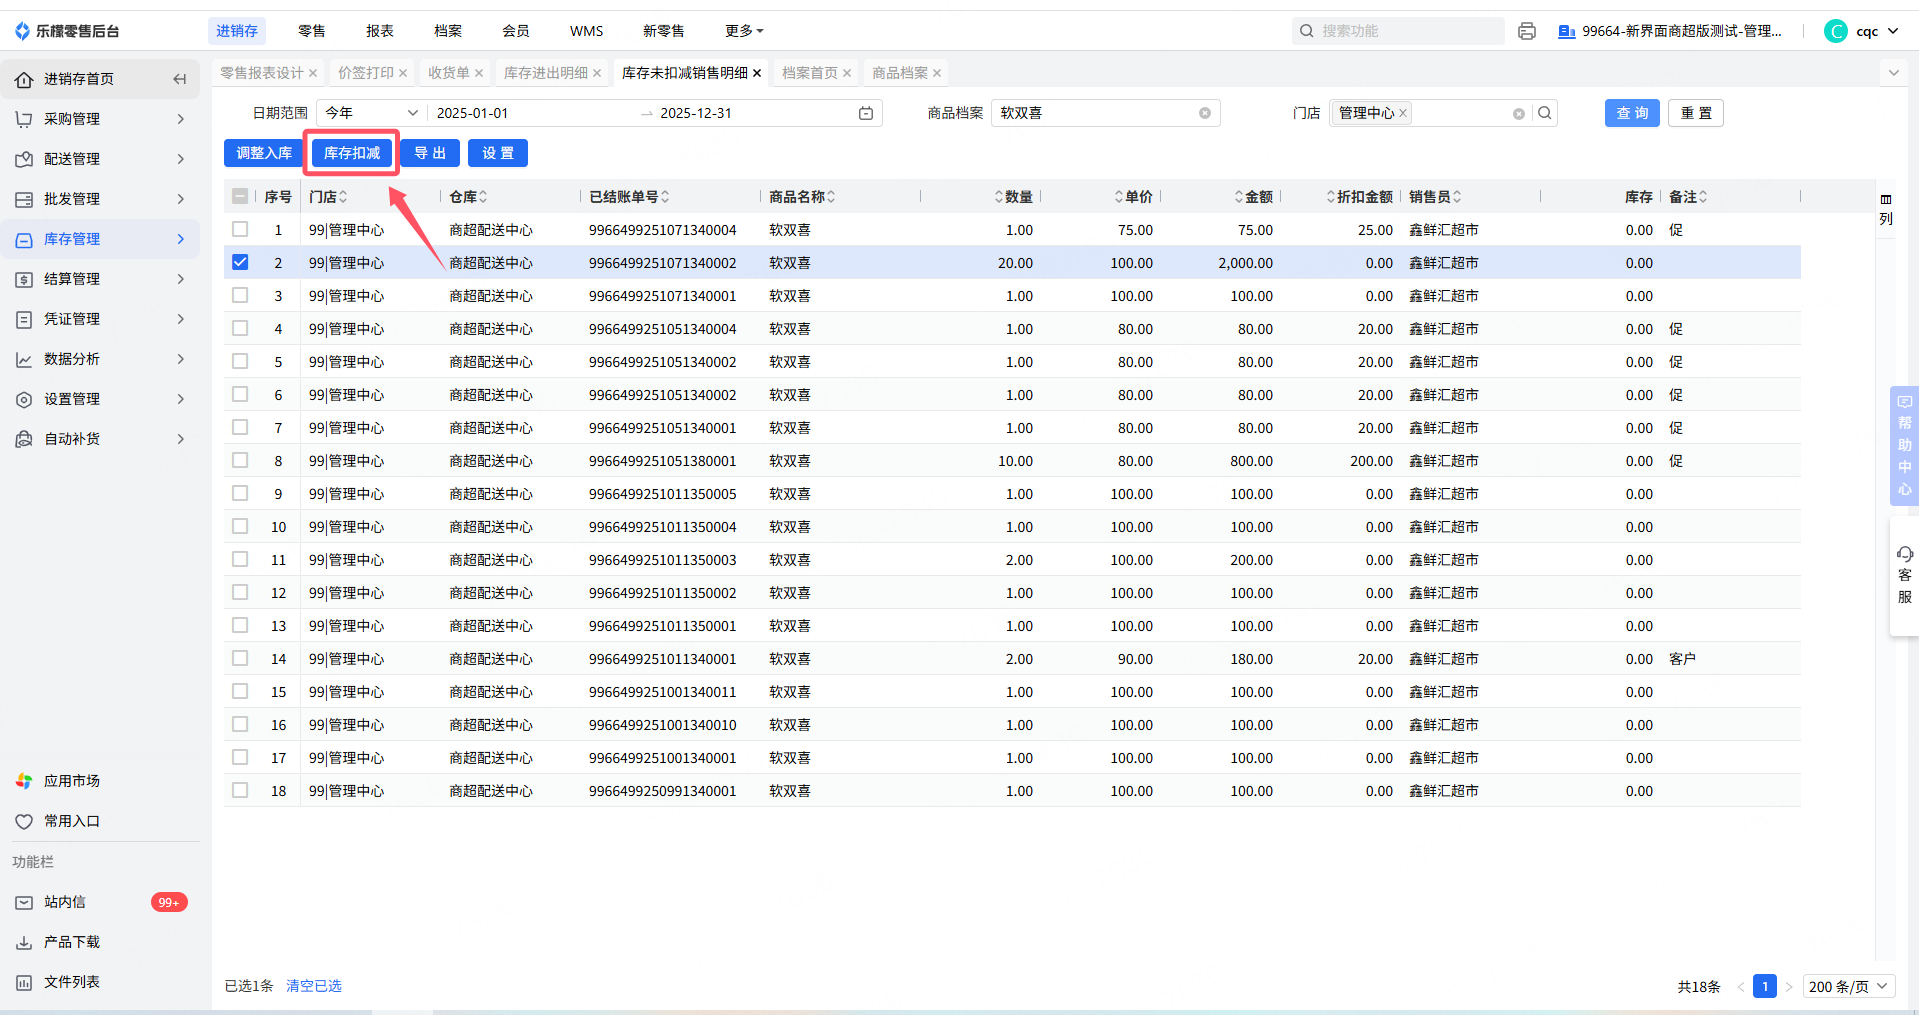This screenshot has width=1919, height=1015.
Task: Close the 库存未扣减销售明细 tab
Action: tap(757, 73)
